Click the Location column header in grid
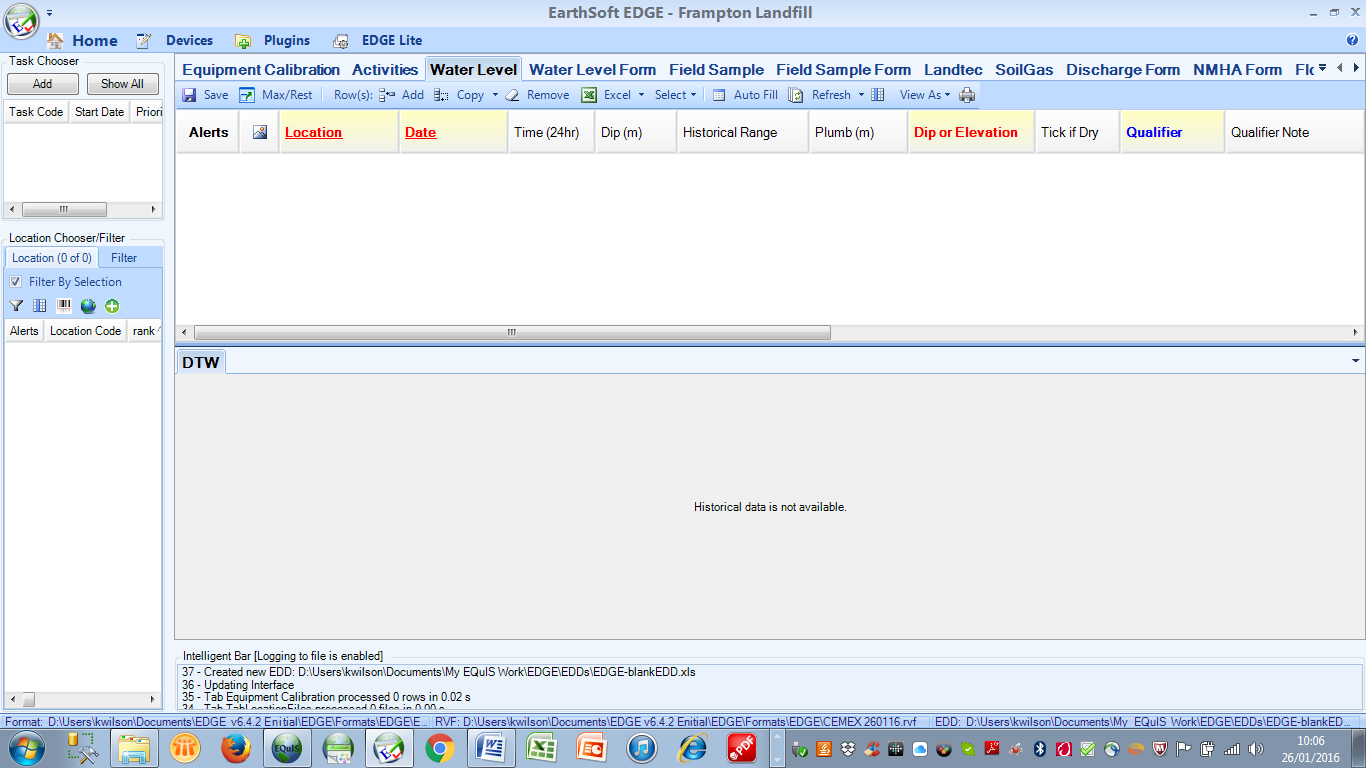The height and width of the screenshot is (768, 1366). (x=338, y=132)
